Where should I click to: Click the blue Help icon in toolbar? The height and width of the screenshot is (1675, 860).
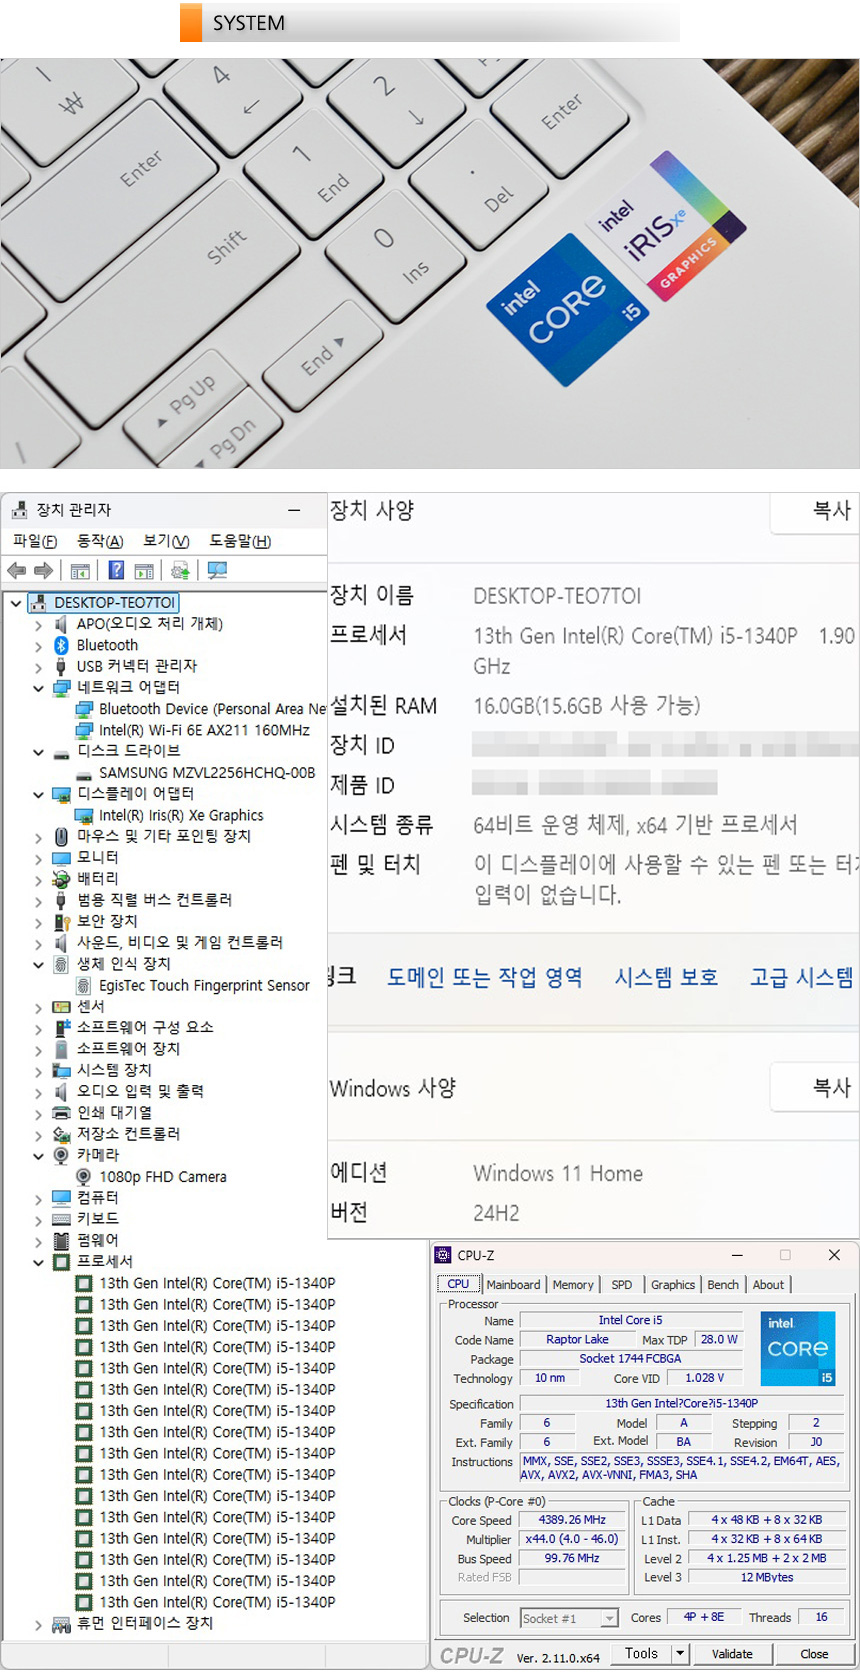116,571
